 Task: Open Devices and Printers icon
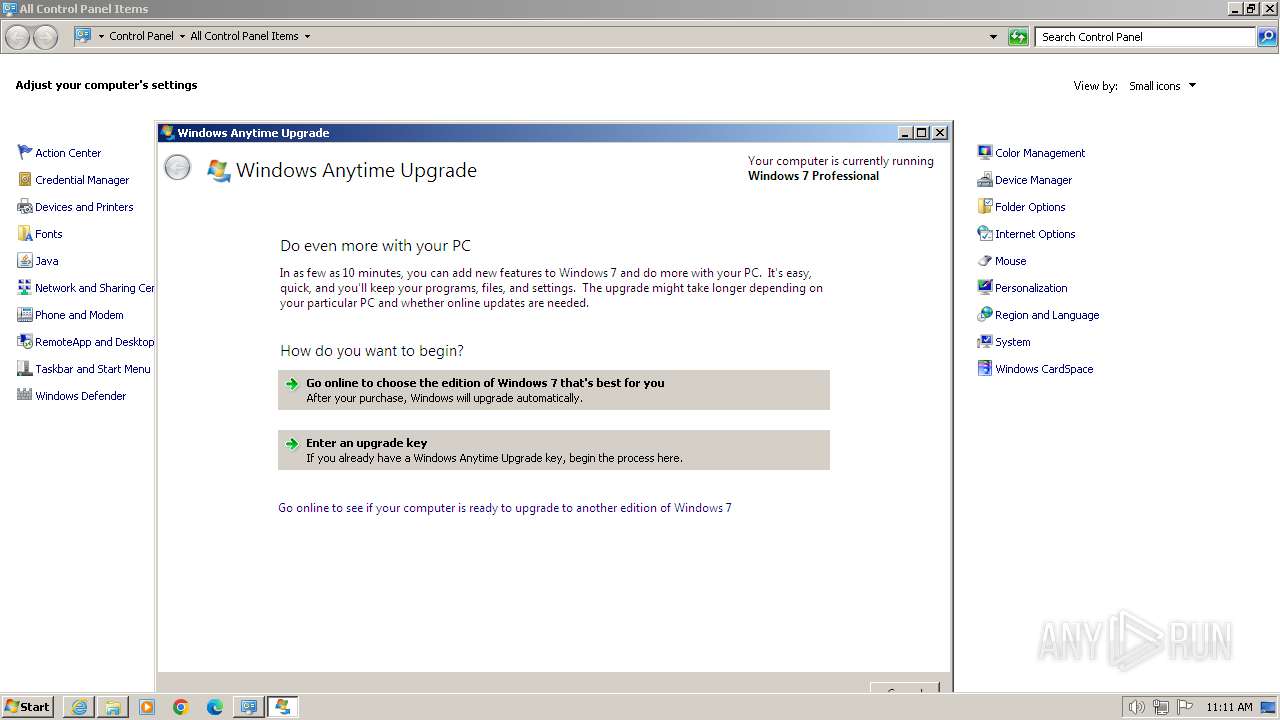(x=25, y=206)
